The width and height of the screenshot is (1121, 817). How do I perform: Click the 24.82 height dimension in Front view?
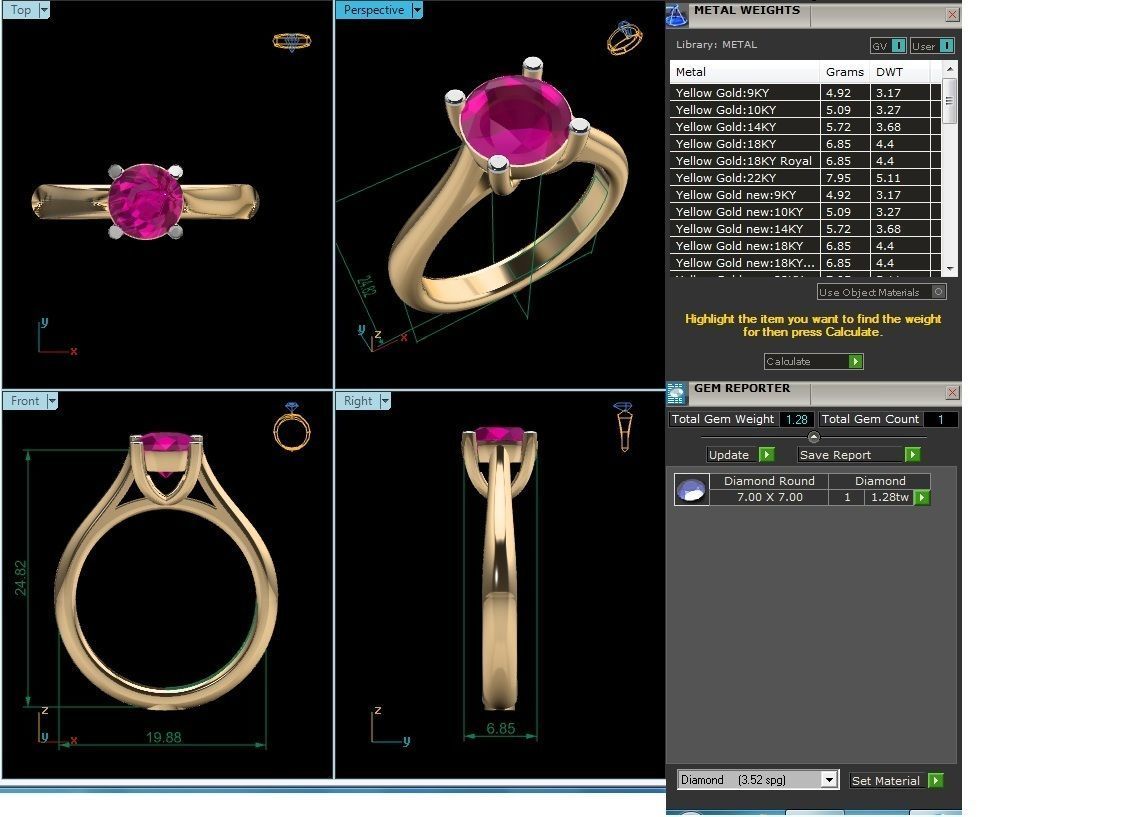click(20, 578)
